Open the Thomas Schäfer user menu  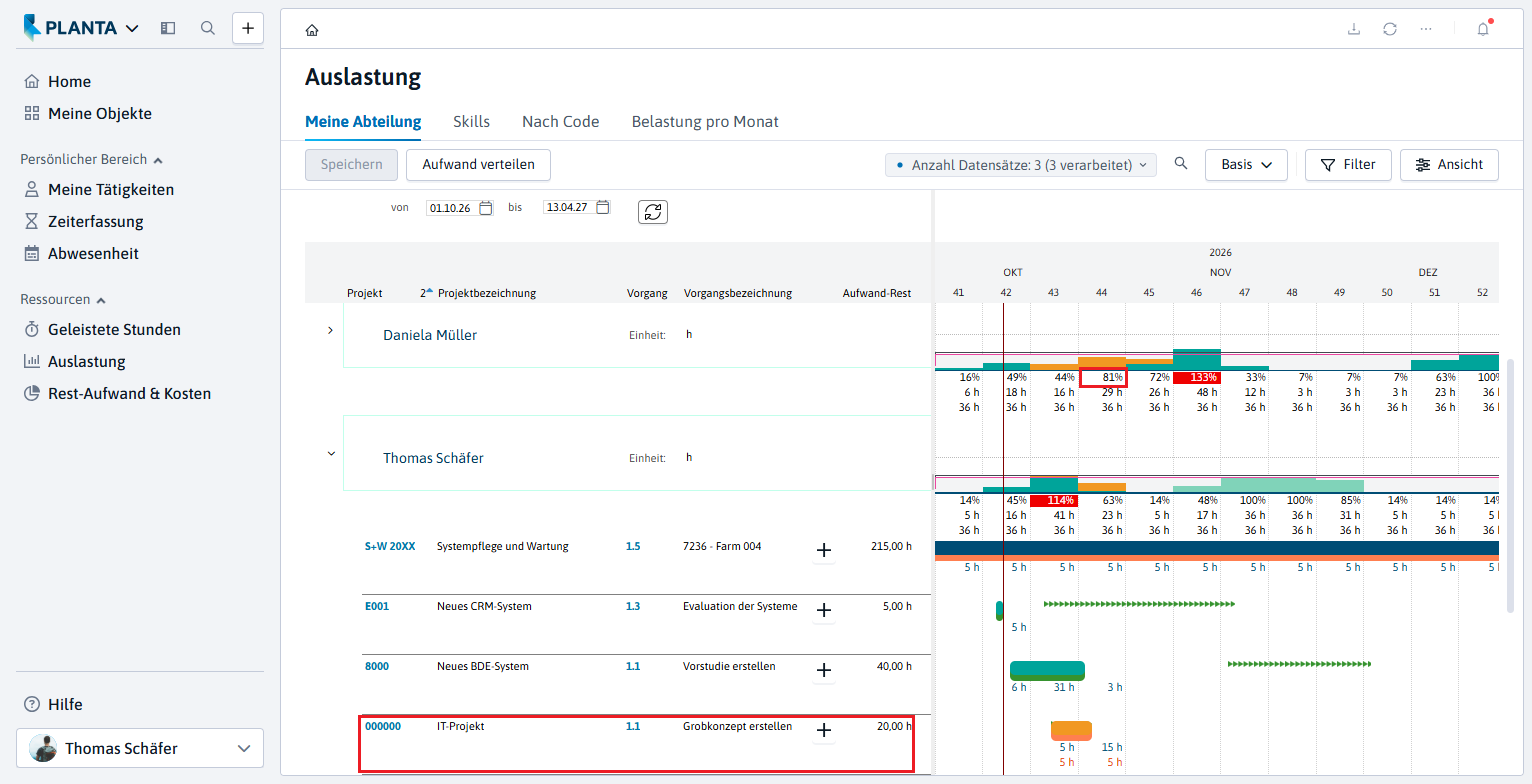[x=140, y=748]
